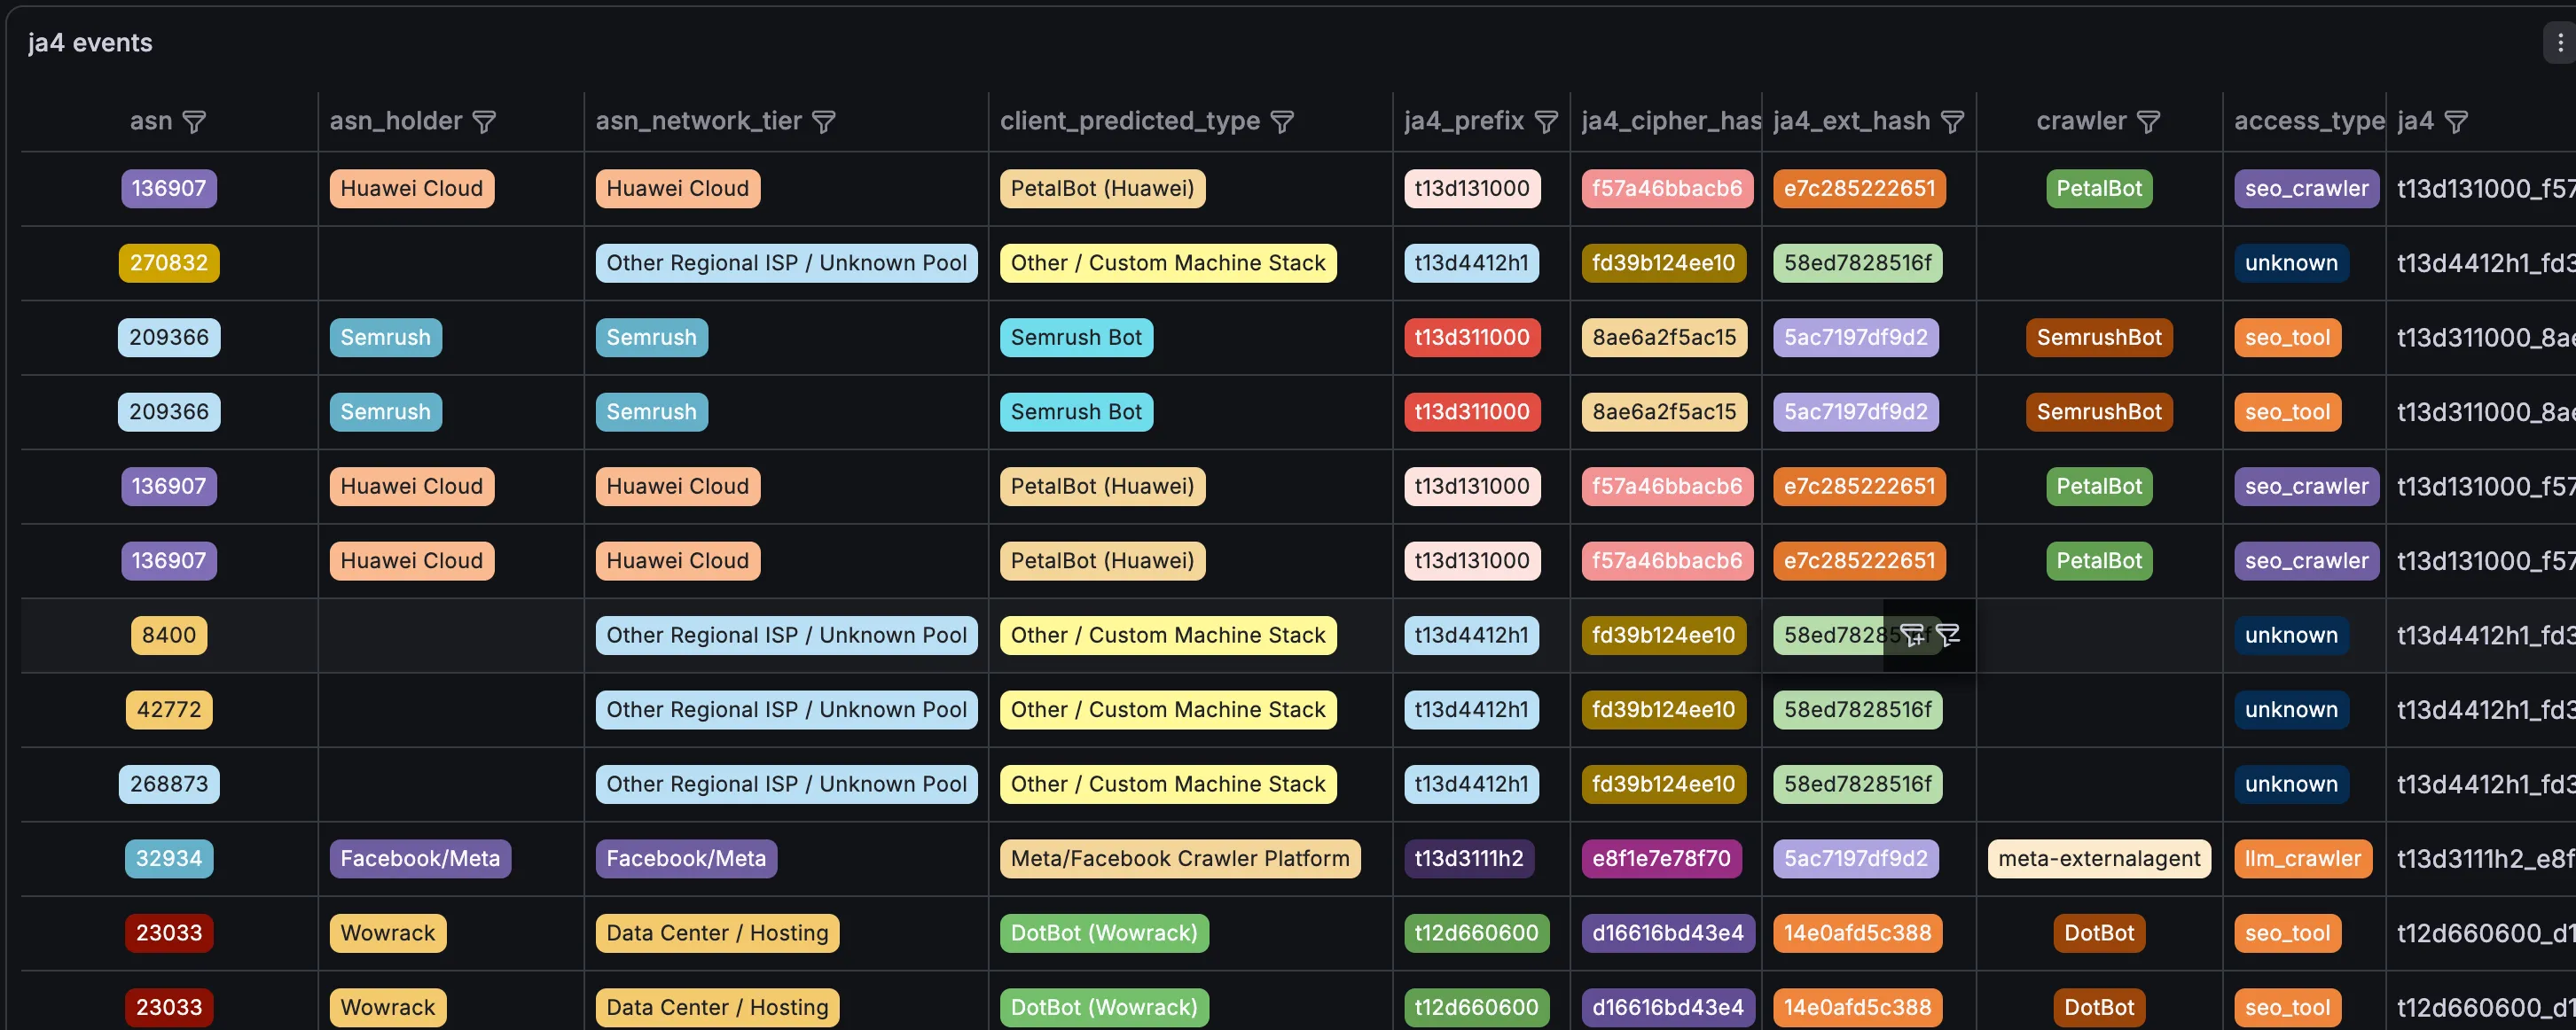This screenshot has width=2576, height=1030.
Task: Filter the ja4_prefix column
Action: [1546, 122]
